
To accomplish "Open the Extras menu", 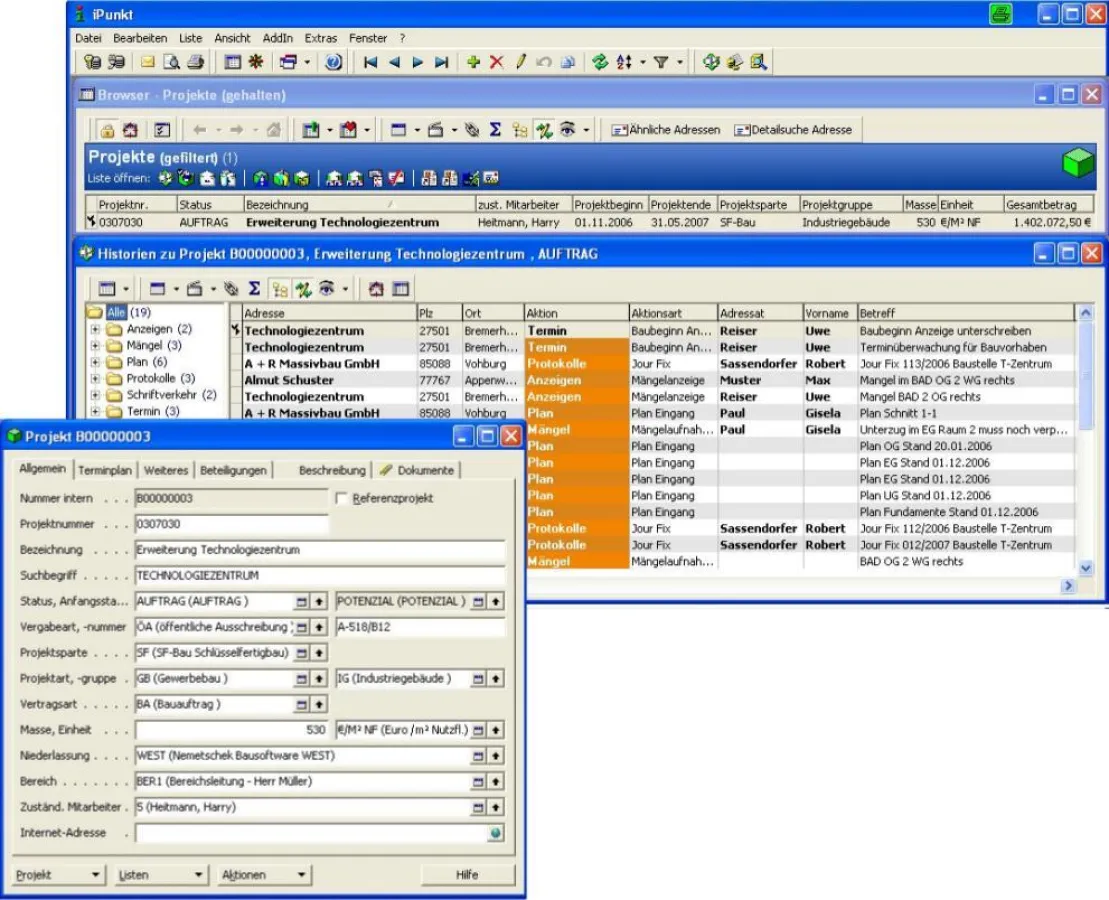I will point(321,38).
